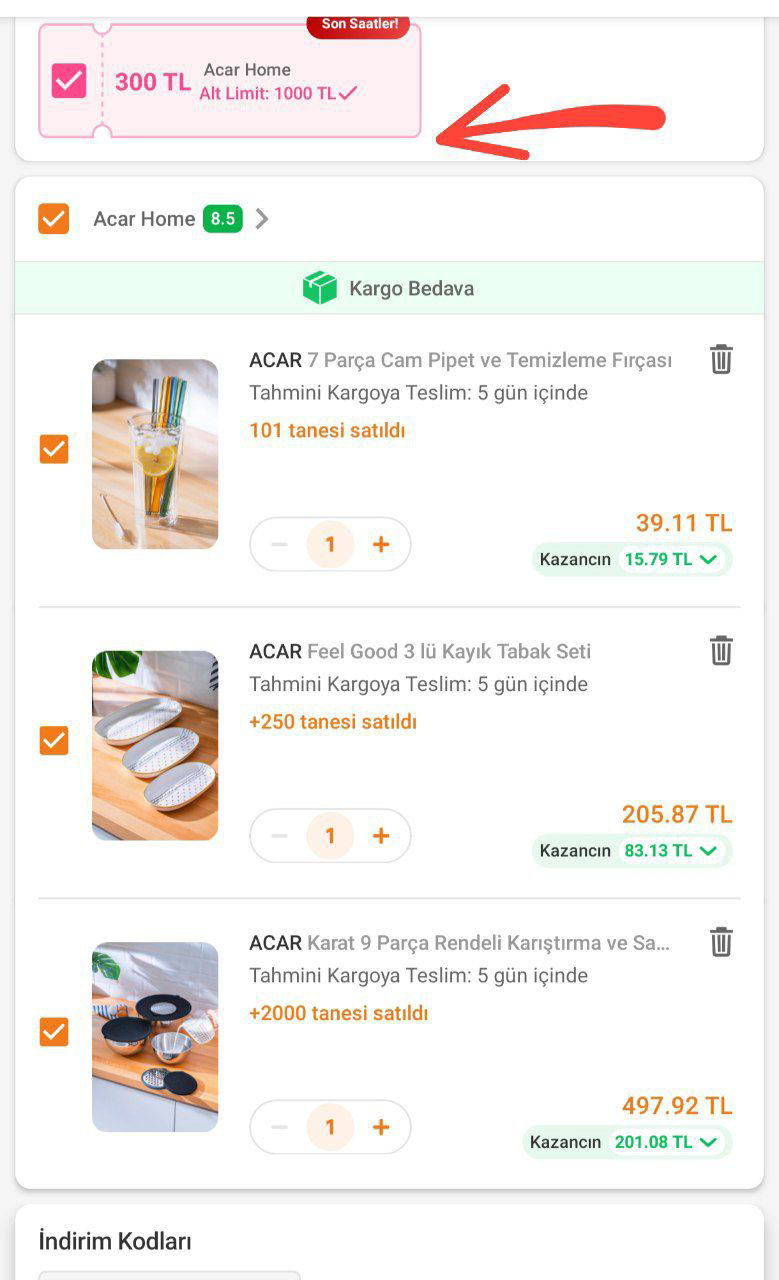779x1280 pixels.
Task: Increase quantity of Kayık Tabak Seti
Action: pos(381,836)
